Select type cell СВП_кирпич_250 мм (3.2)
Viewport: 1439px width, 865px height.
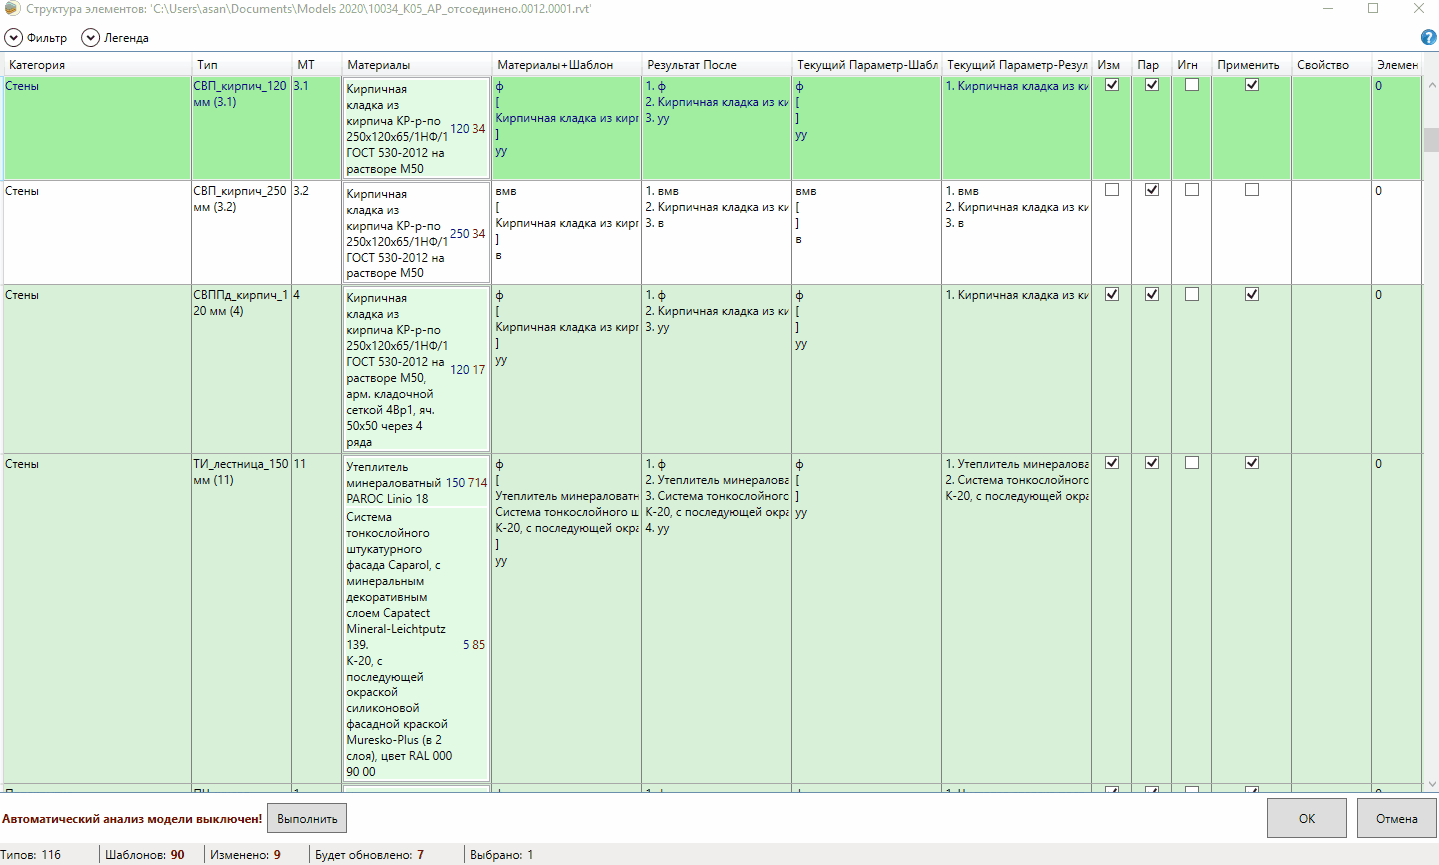tap(242, 232)
